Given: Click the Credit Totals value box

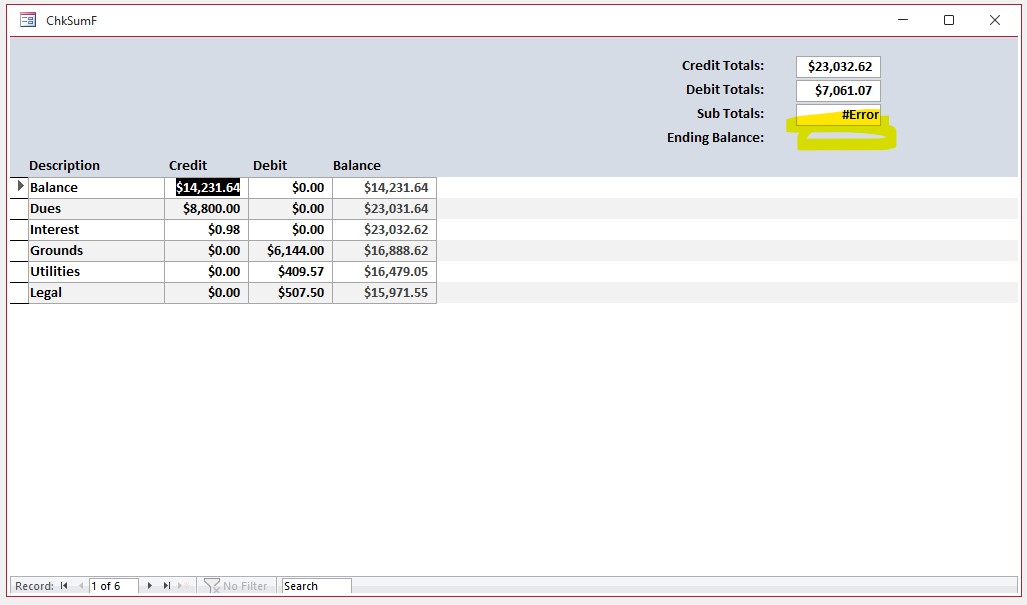Looking at the screenshot, I should pyautogui.click(x=838, y=67).
